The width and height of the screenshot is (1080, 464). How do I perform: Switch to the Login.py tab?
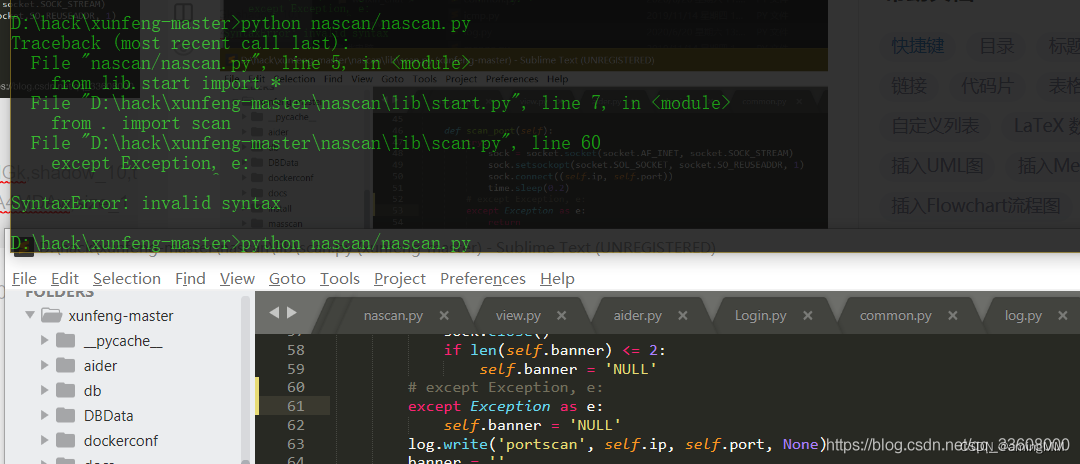click(x=760, y=316)
